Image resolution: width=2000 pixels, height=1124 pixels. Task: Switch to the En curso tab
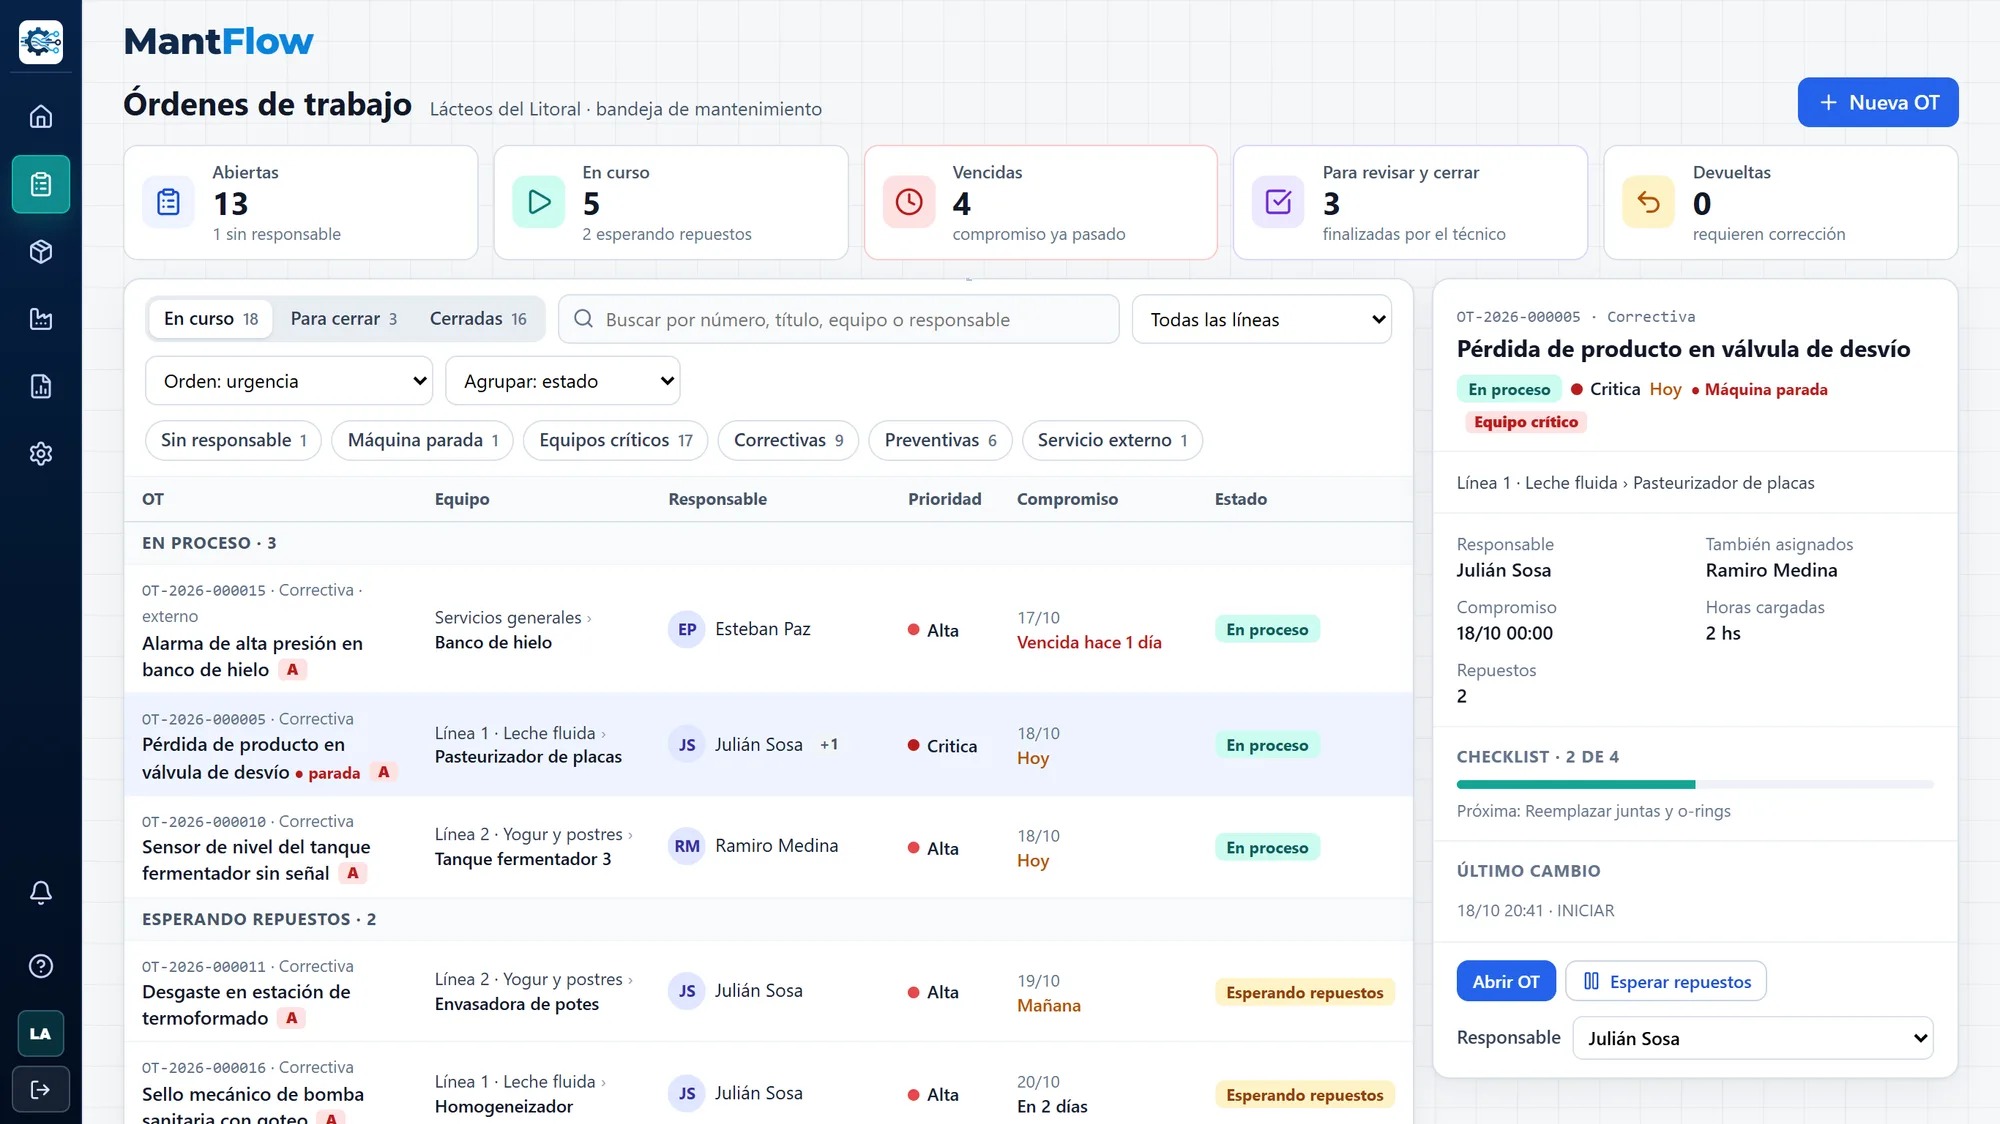(211, 319)
